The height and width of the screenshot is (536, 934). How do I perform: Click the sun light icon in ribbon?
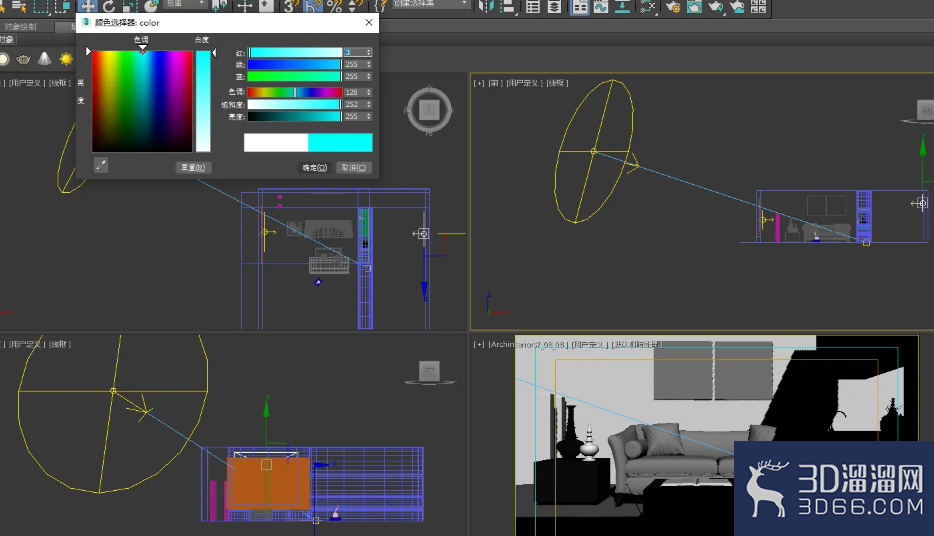tap(66, 59)
